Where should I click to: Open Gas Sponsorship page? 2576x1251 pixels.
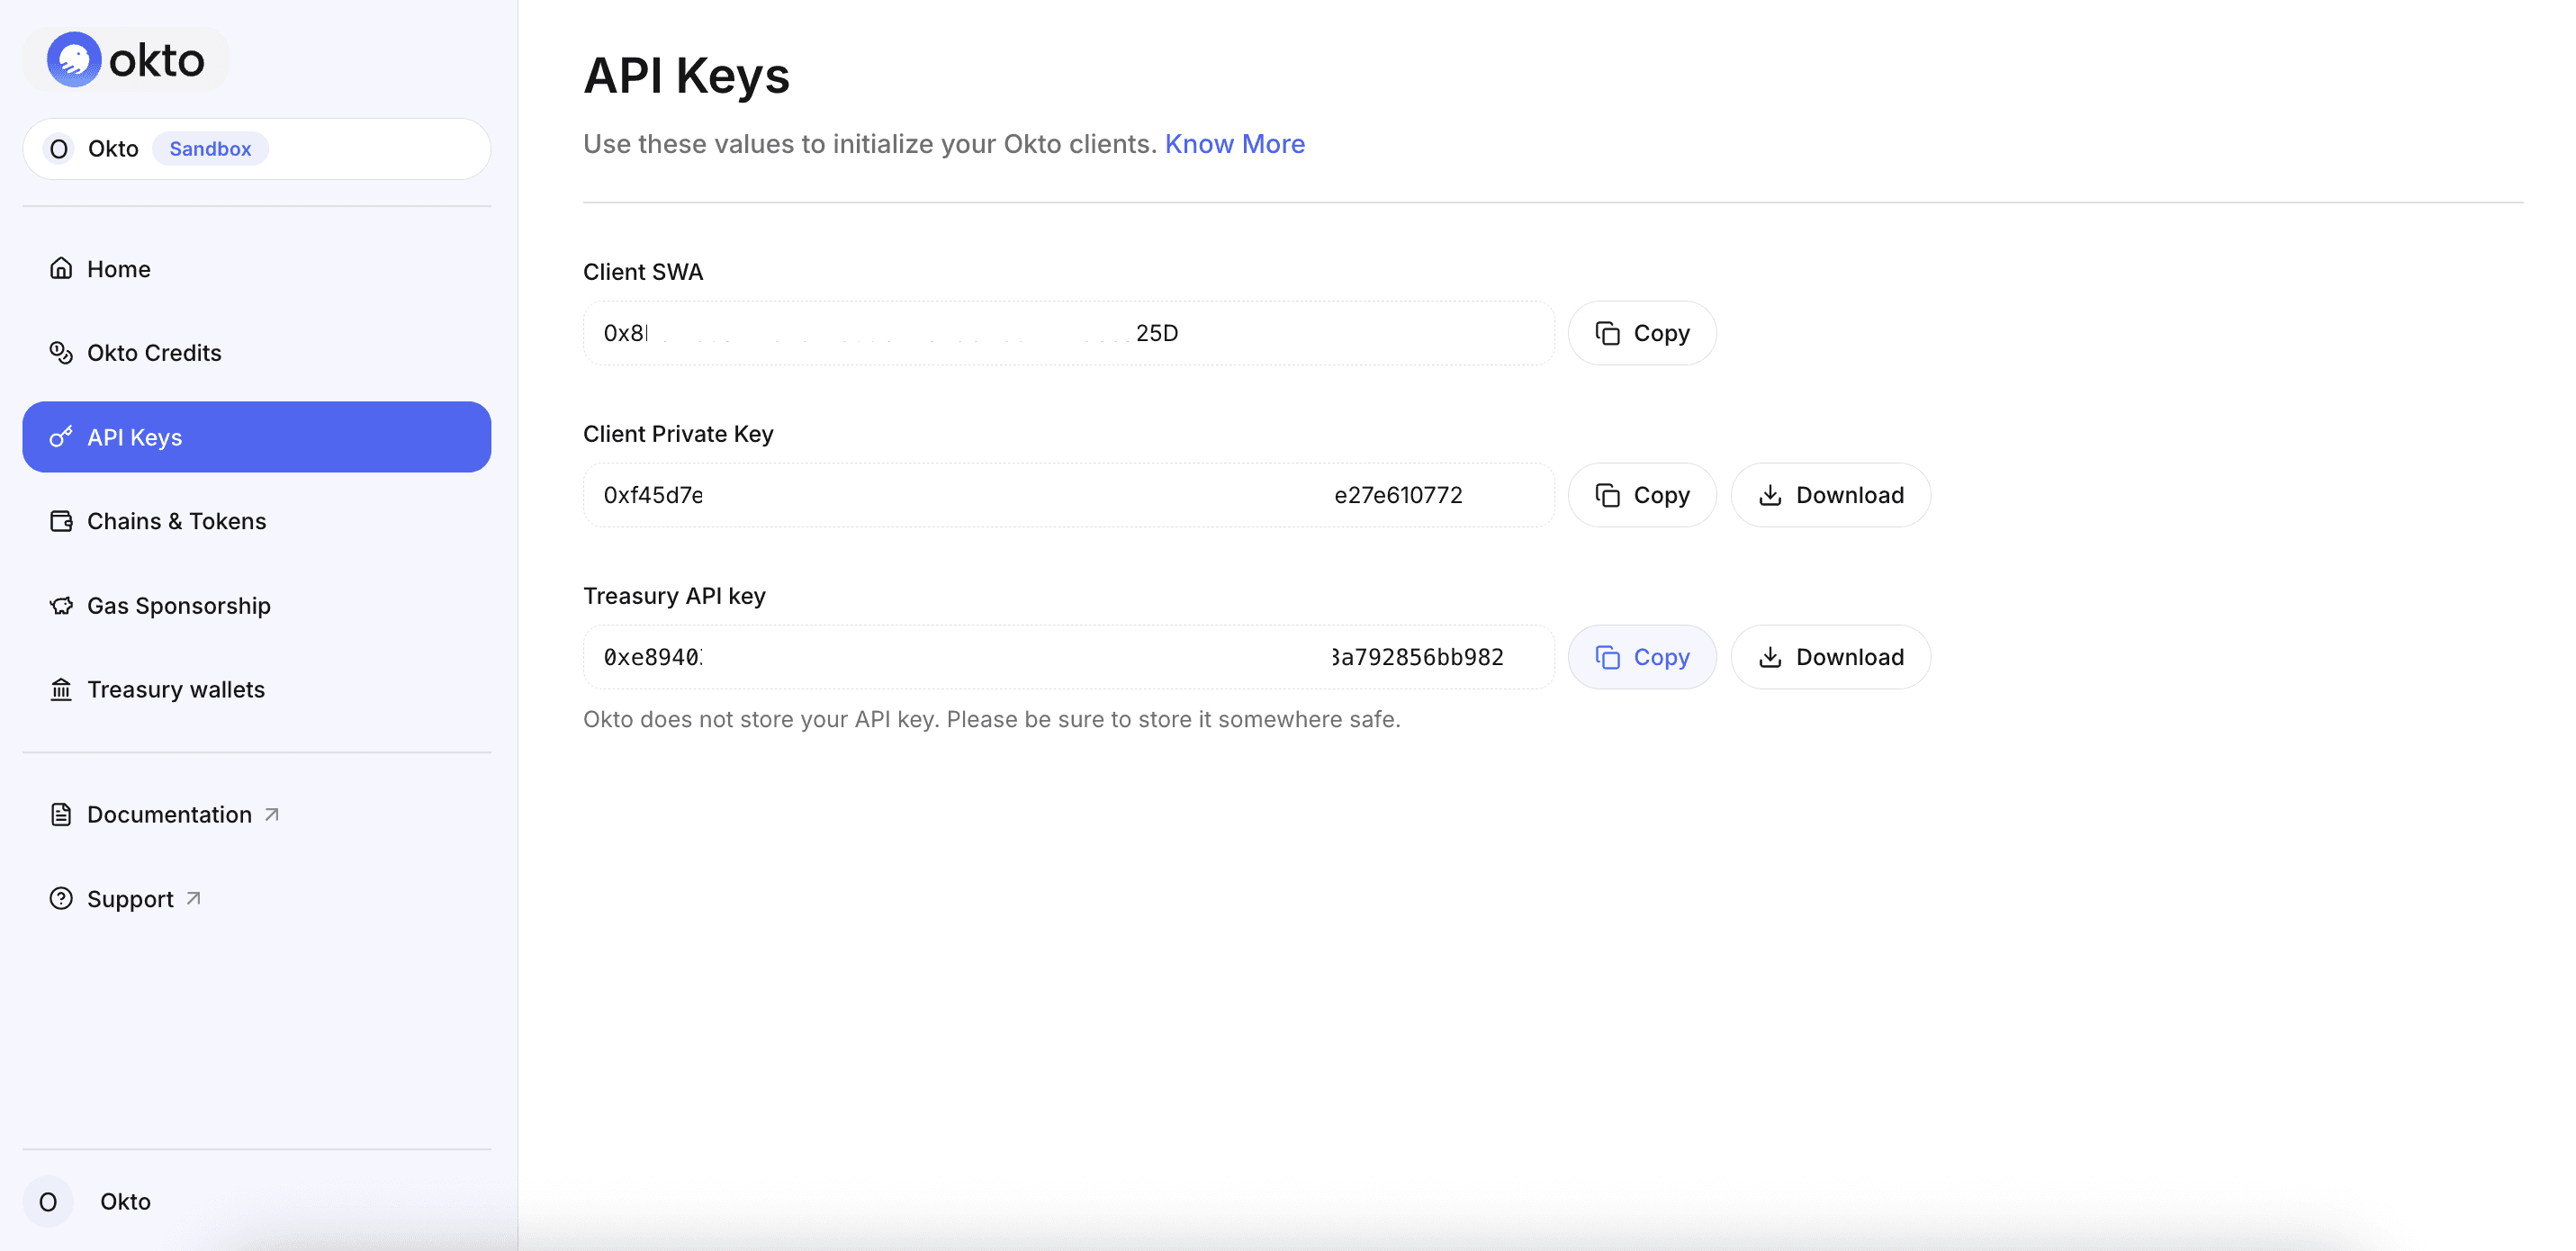(x=256, y=606)
